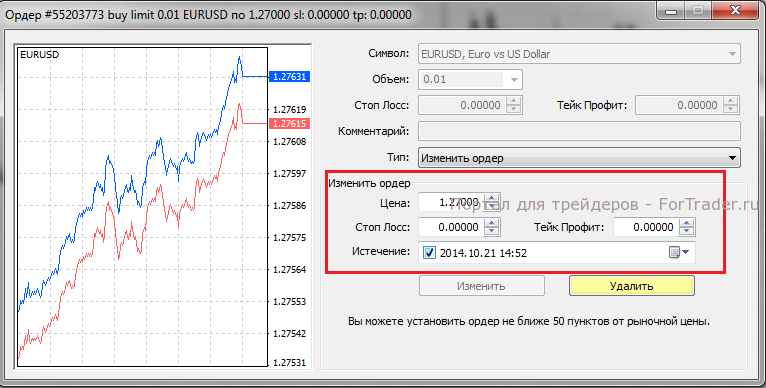Screen dimensions: 766x388
Task: Click the lower Тейк Профит field
Action: [x=646, y=227]
